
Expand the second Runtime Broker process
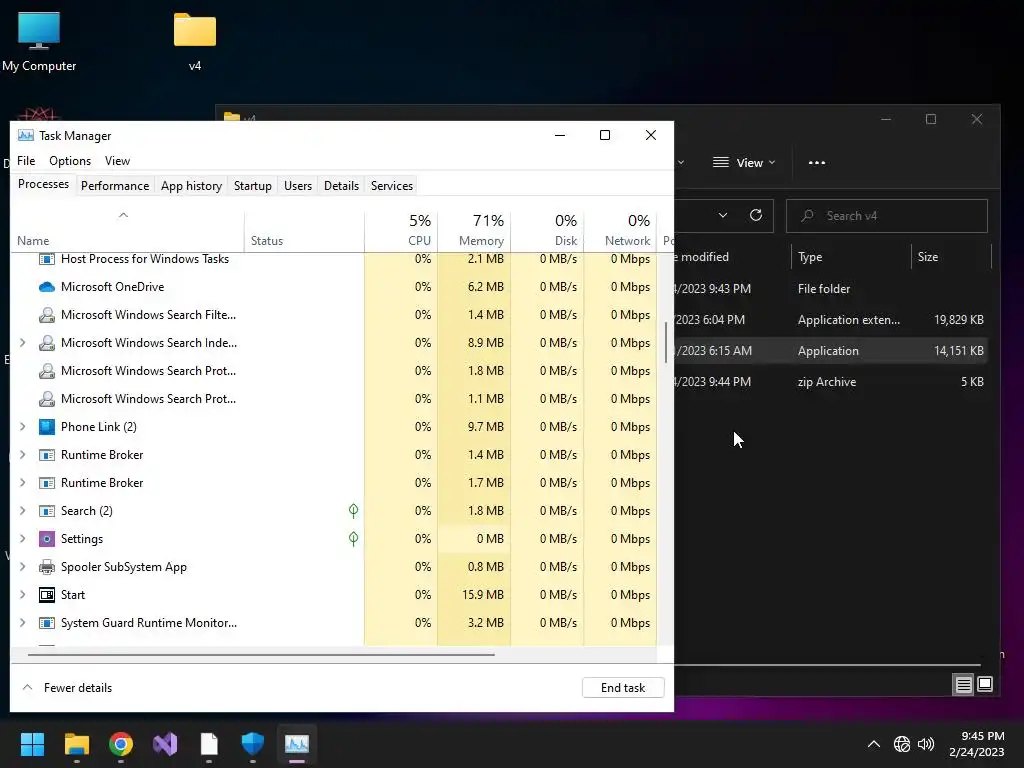[22, 483]
